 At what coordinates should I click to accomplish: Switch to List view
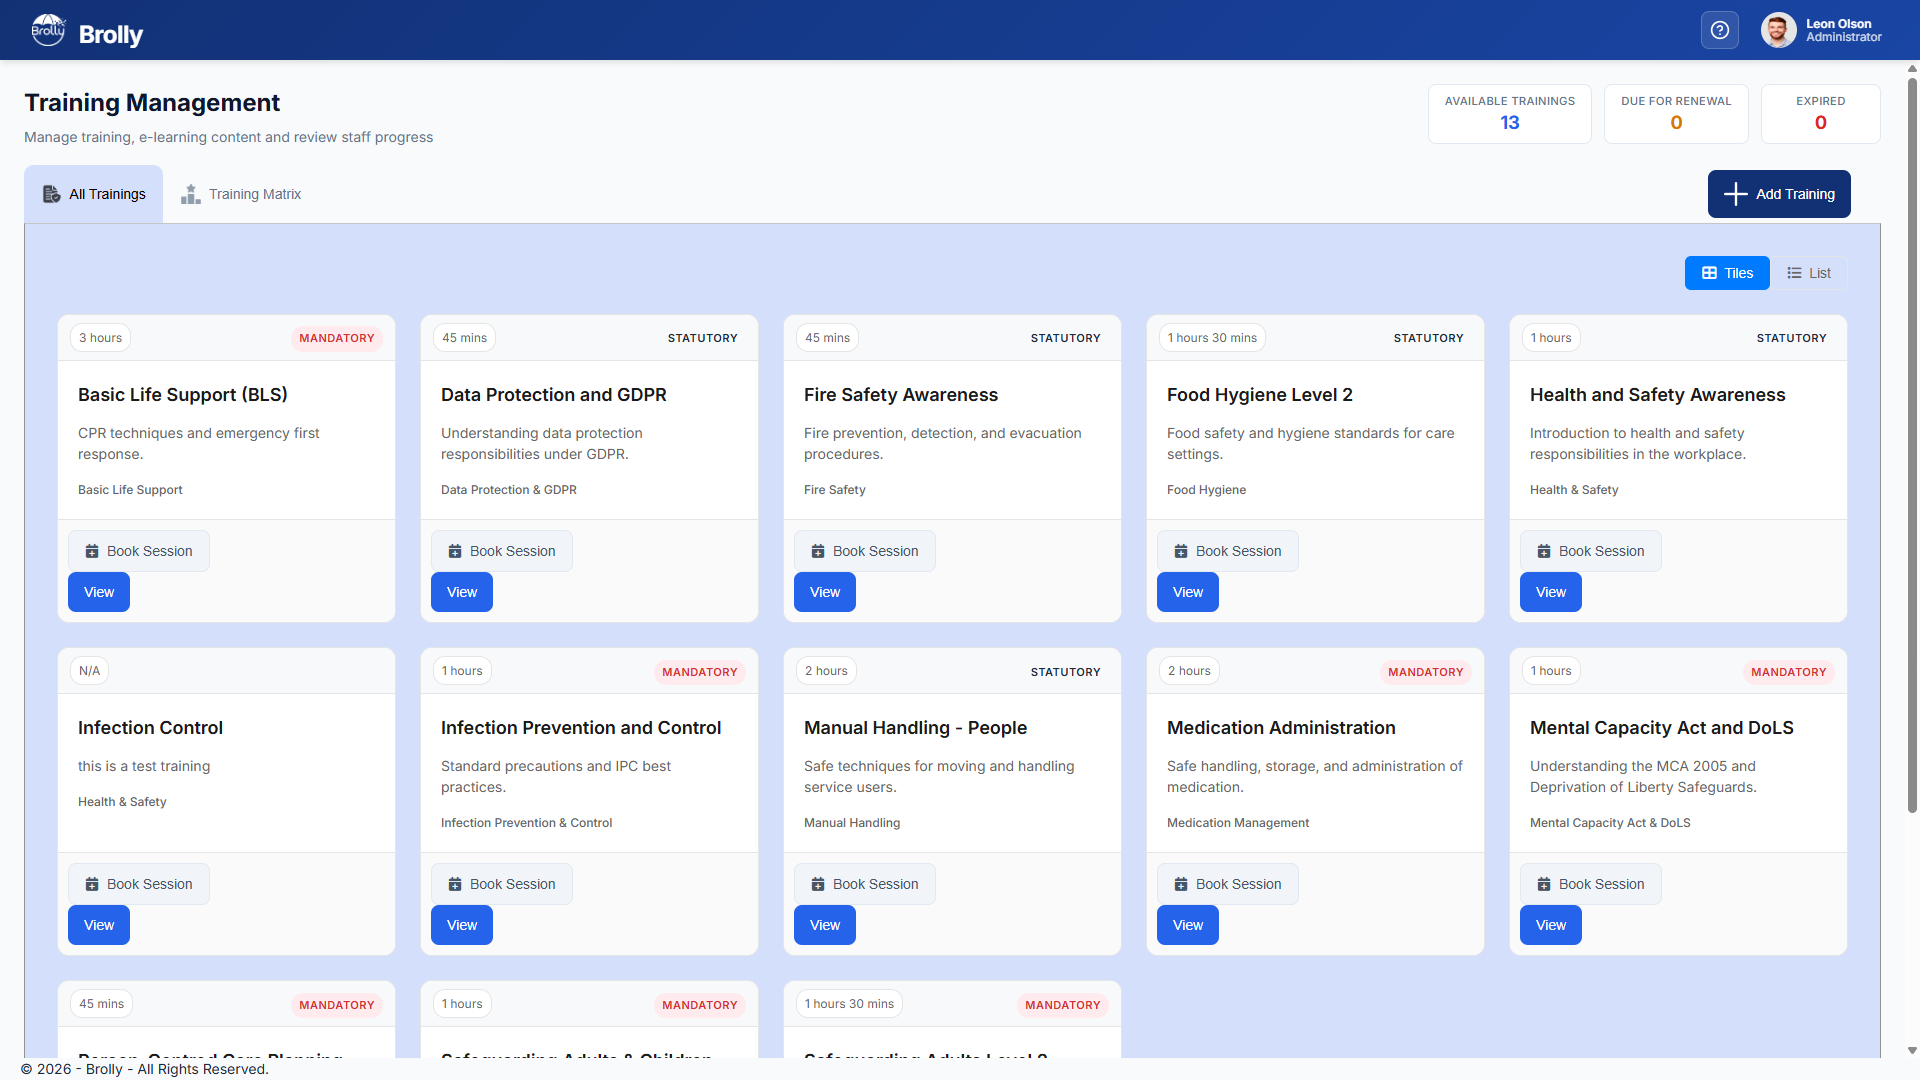[x=1808, y=273]
